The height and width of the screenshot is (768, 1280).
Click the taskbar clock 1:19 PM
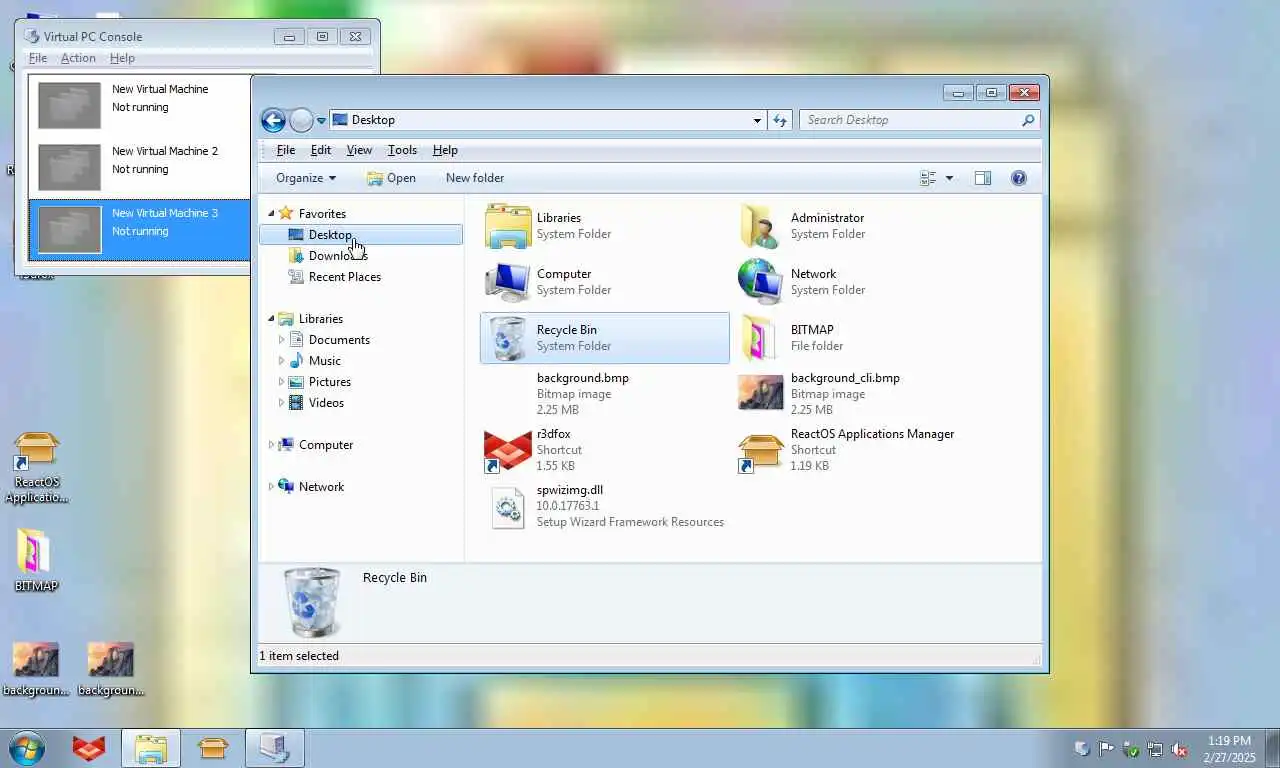click(x=1229, y=741)
